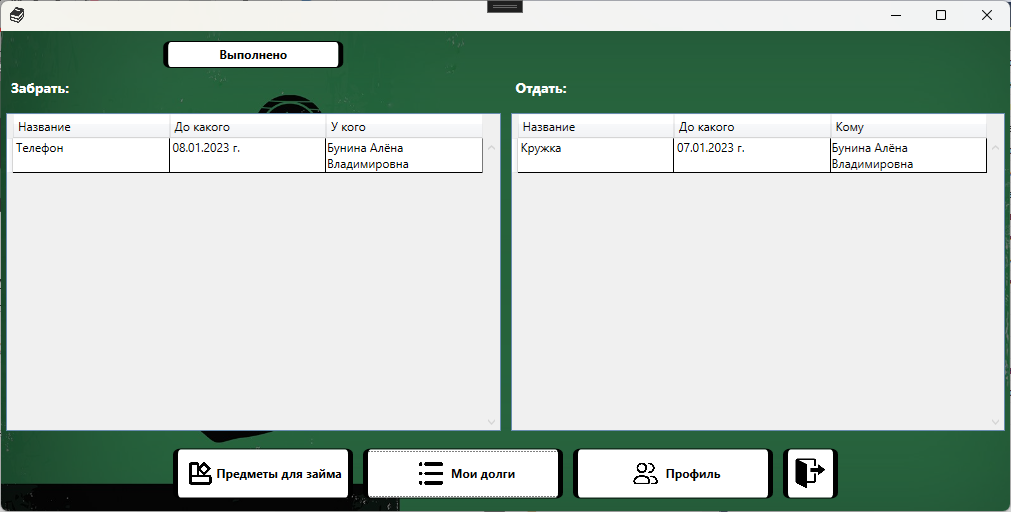
Task: Click scroll-up arrow of Забрать list
Action: [x=491, y=148]
